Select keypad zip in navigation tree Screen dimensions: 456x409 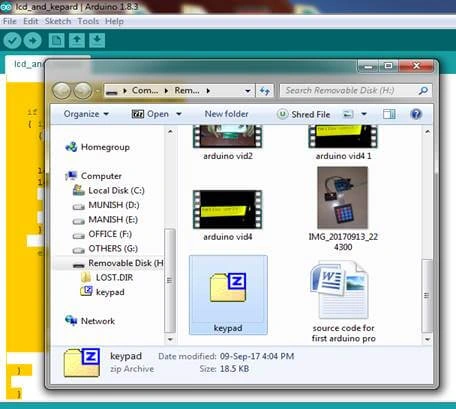tap(103, 292)
